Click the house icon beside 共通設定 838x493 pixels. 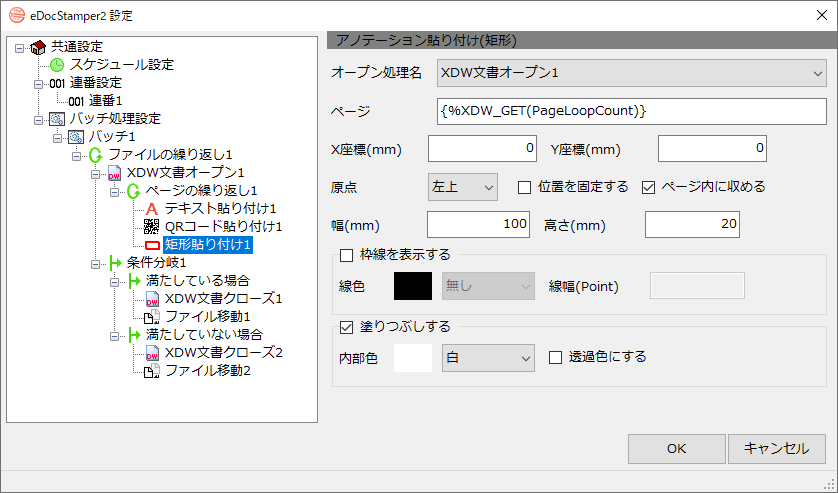pyautogui.click(x=38, y=48)
